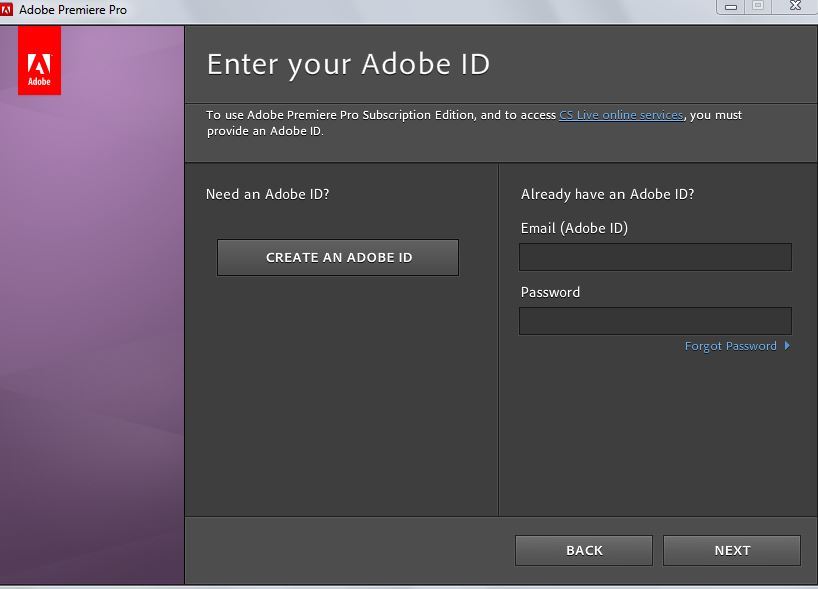Click the blue arrow beside Forgot Password

tap(787, 346)
